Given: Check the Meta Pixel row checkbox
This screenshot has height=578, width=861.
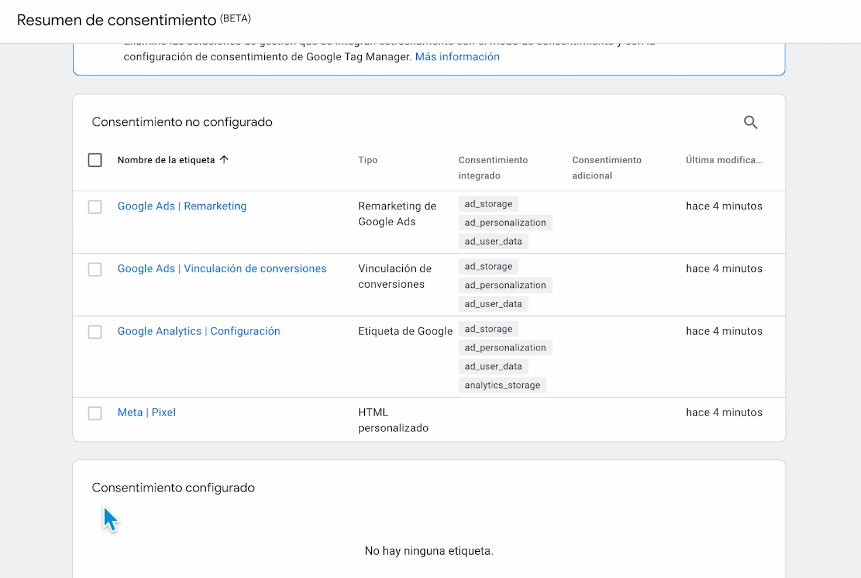Looking at the screenshot, I should point(95,413).
